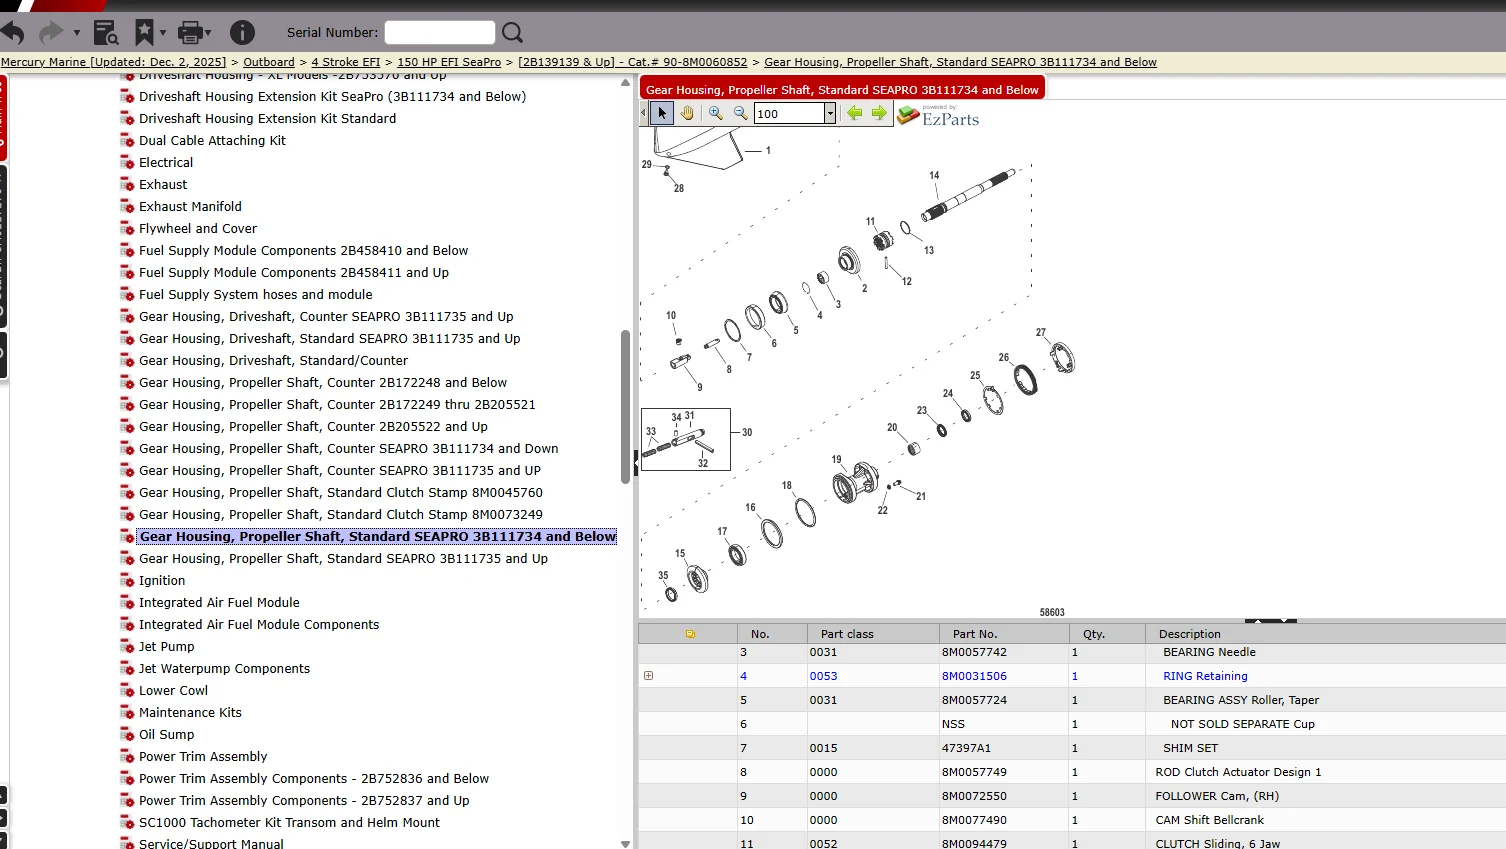Open the Flywheel and Cover section
Screen dimensions: 1506x849
198,228
